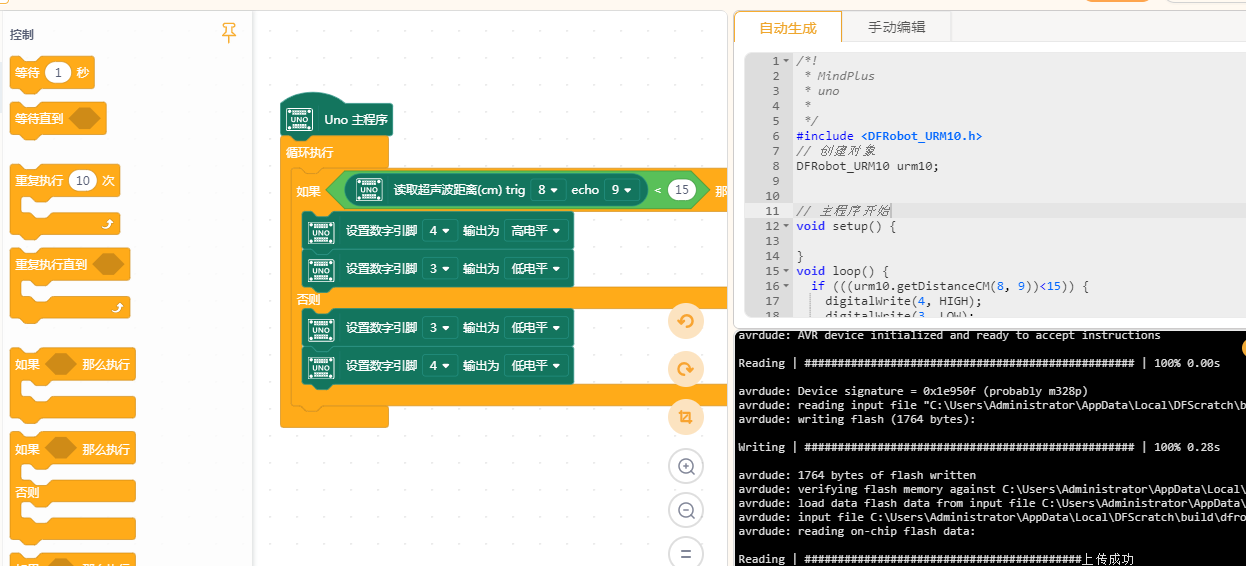Viewport: 1246px width, 566px height.
Task: Click the void setup() code line
Action: click(846, 226)
